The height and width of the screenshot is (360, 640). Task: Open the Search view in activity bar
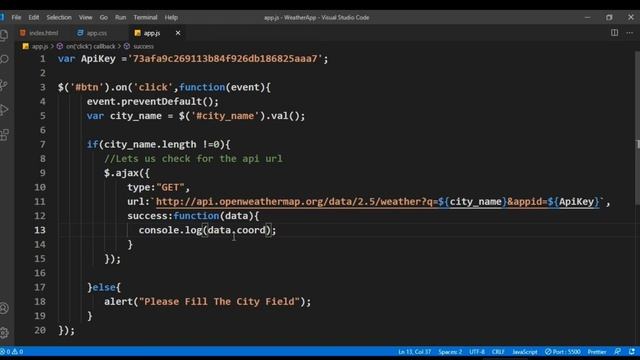[4, 60]
